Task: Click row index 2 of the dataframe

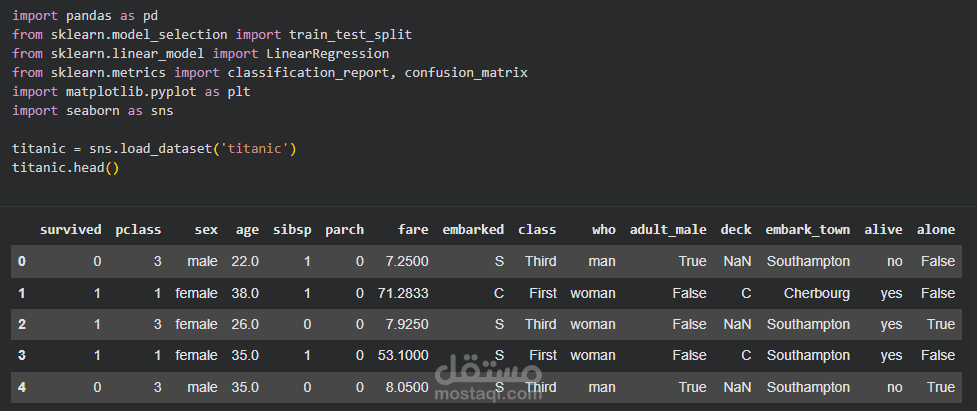Action: 22,324
